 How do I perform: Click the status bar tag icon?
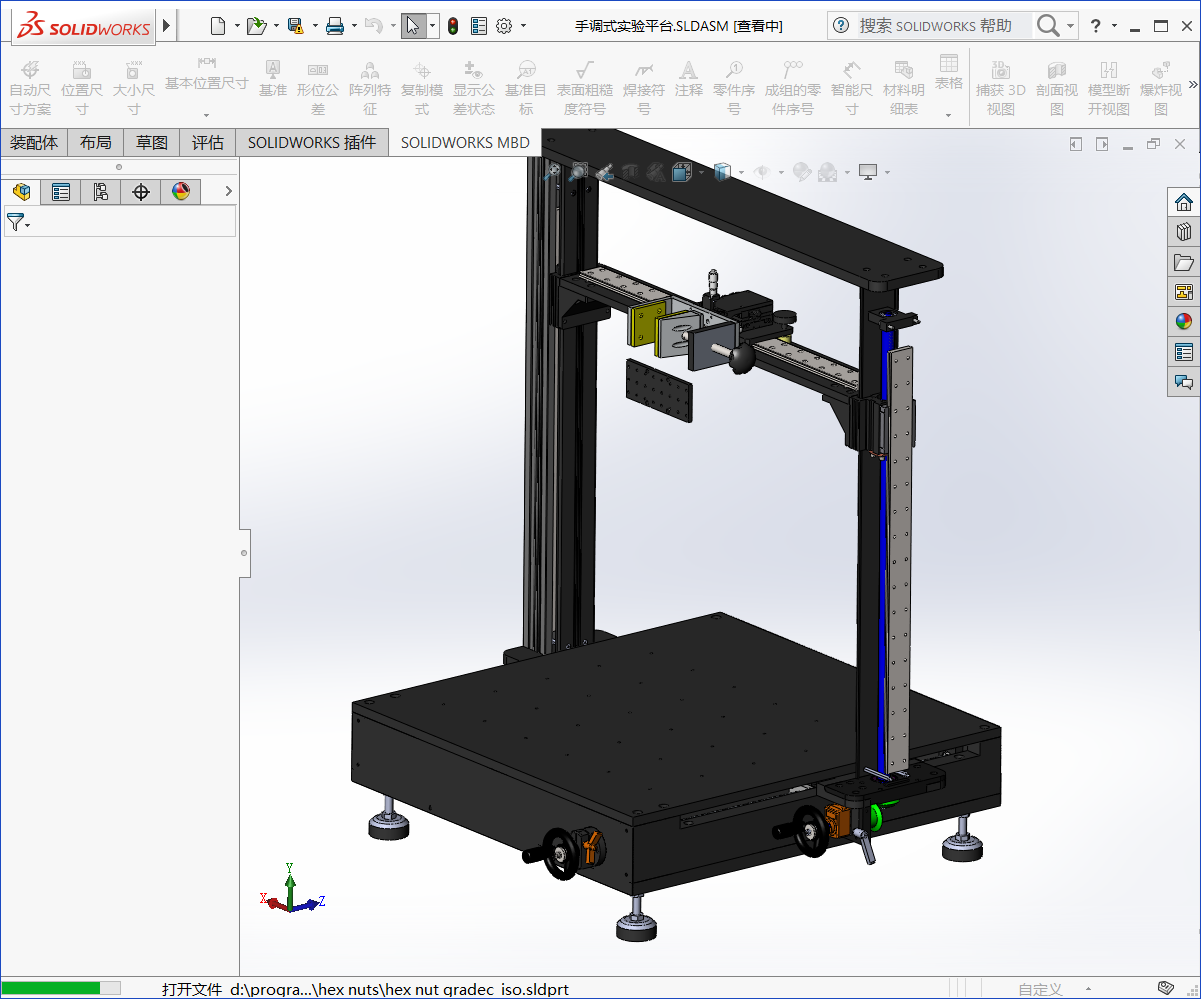pyautogui.click(x=1165, y=988)
